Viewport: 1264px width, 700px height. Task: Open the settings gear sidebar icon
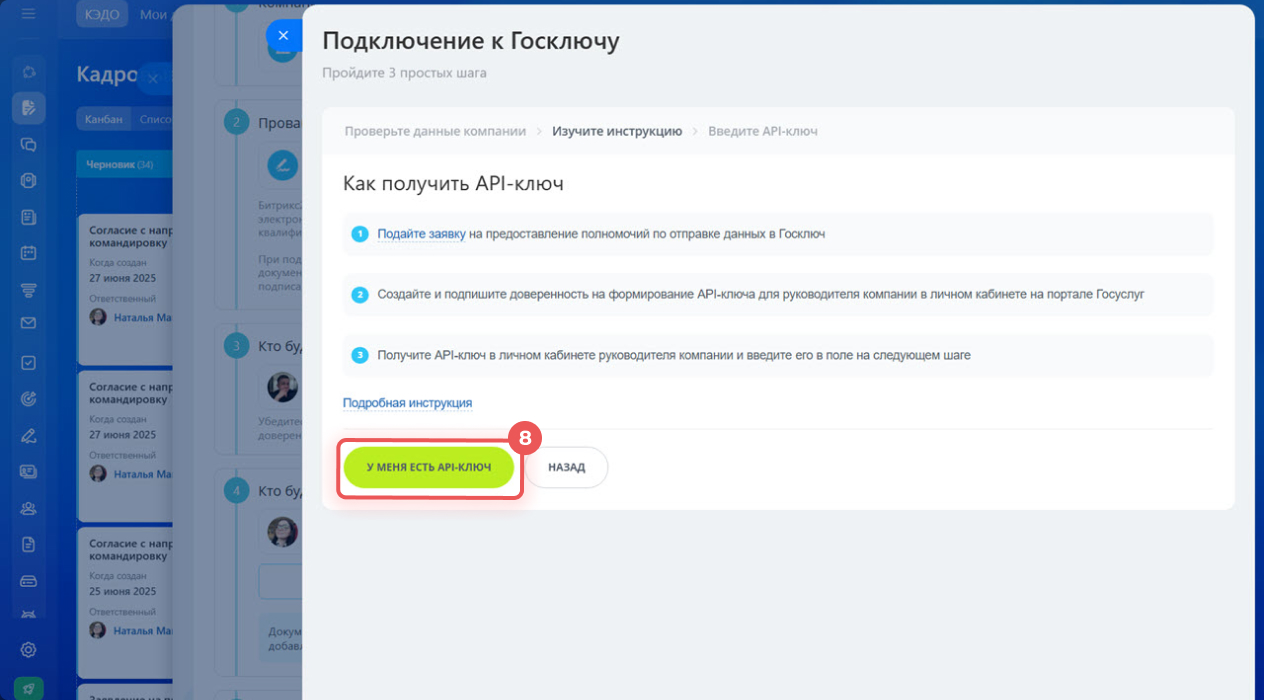[x=28, y=650]
